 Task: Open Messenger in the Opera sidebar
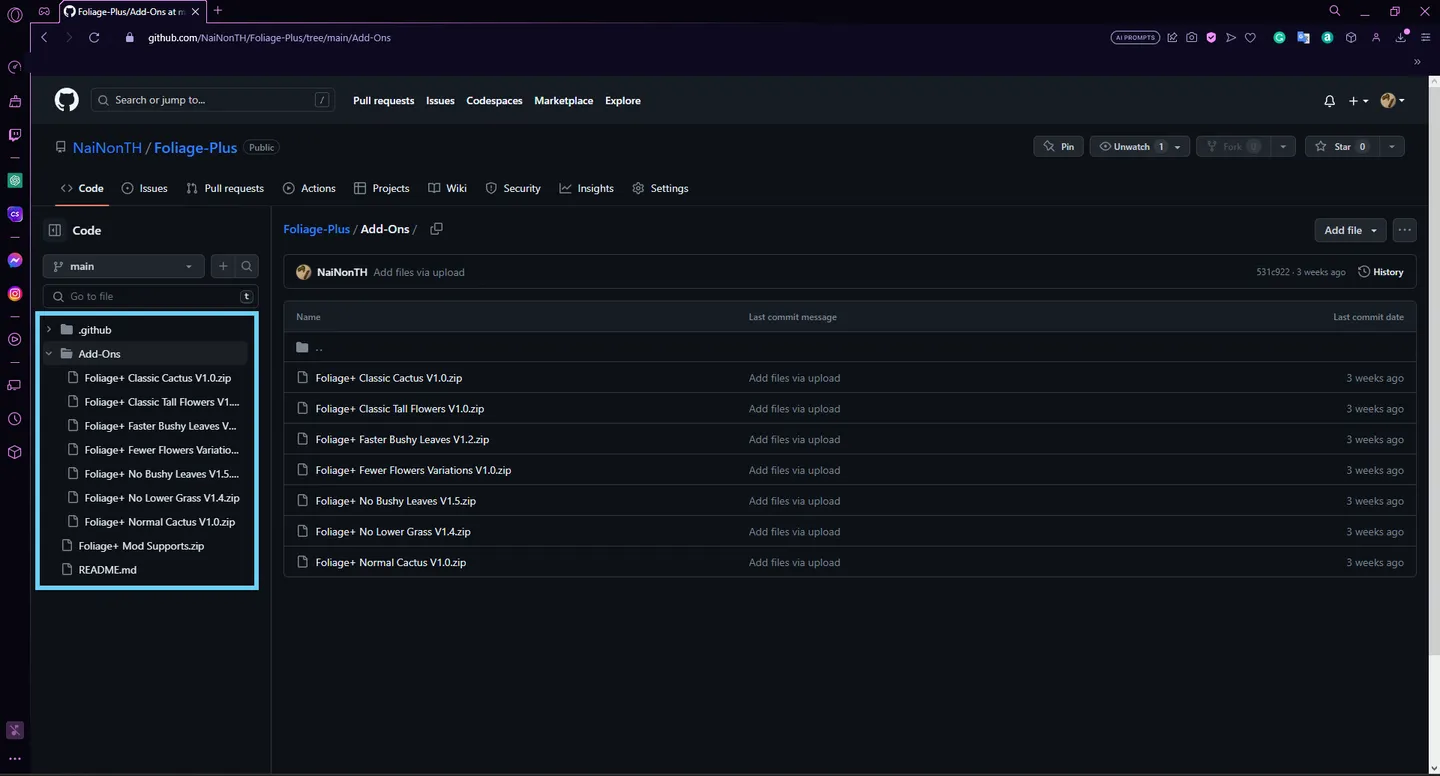click(x=15, y=260)
